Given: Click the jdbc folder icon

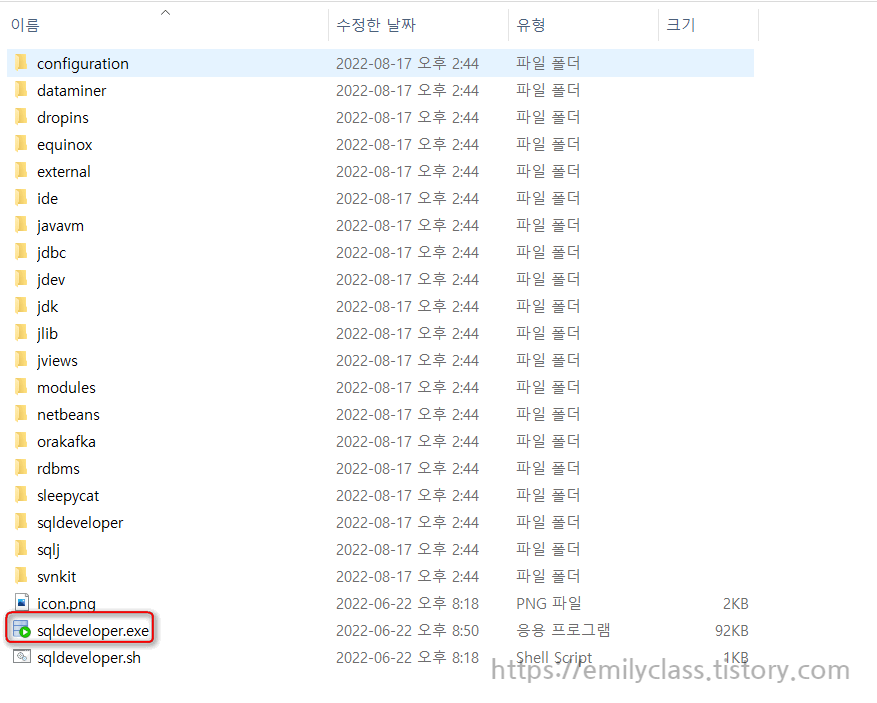Looking at the screenshot, I should (21, 252).
